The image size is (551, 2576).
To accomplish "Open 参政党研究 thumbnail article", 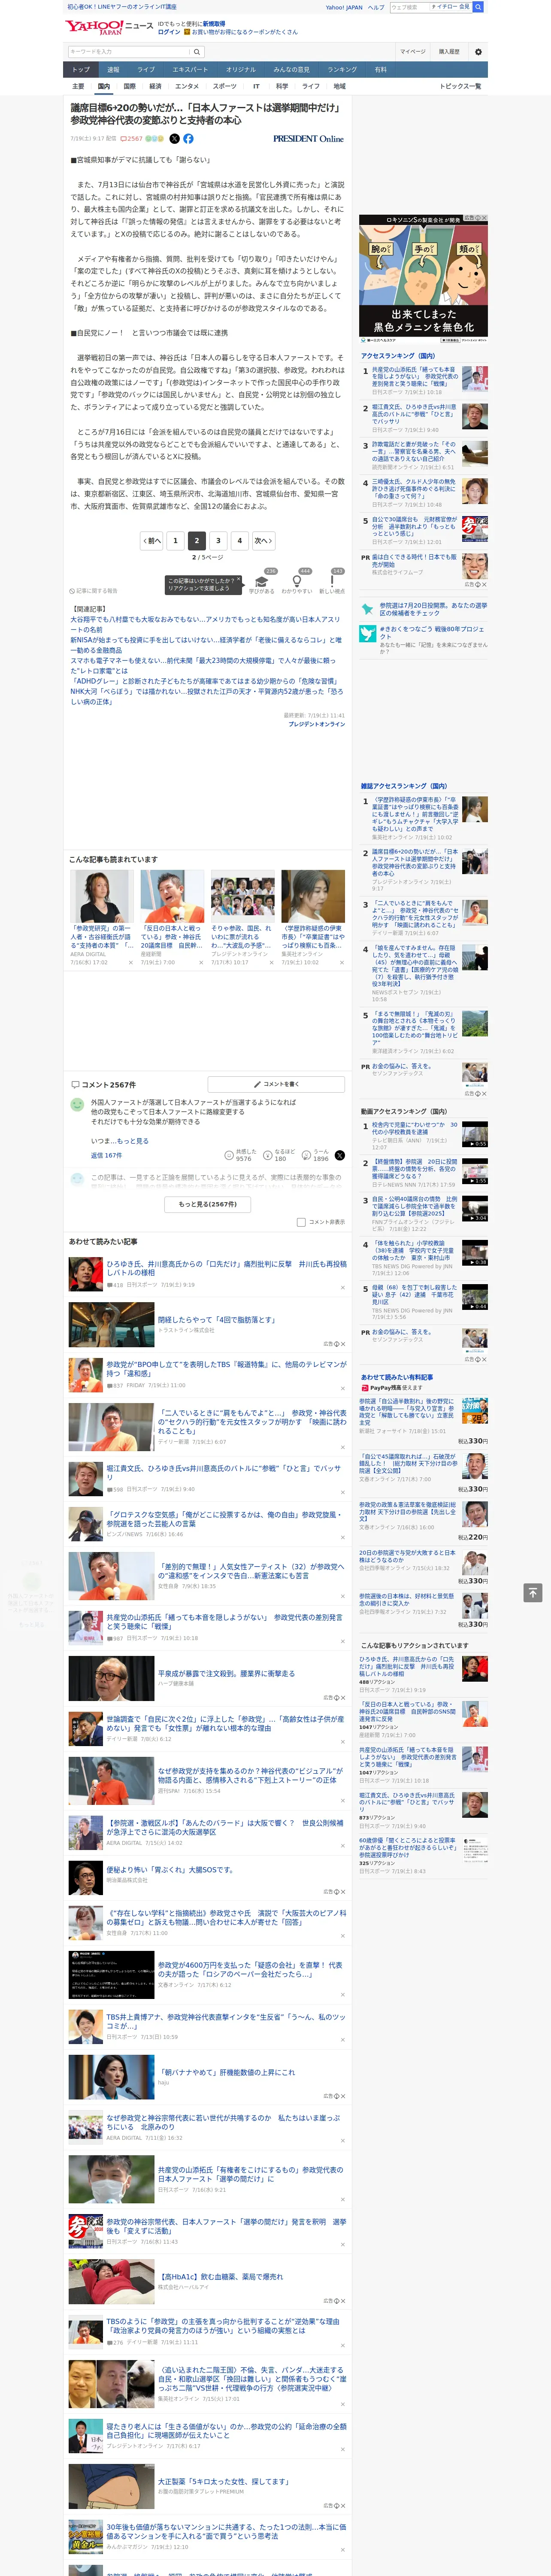I will [x=101, y=896].
